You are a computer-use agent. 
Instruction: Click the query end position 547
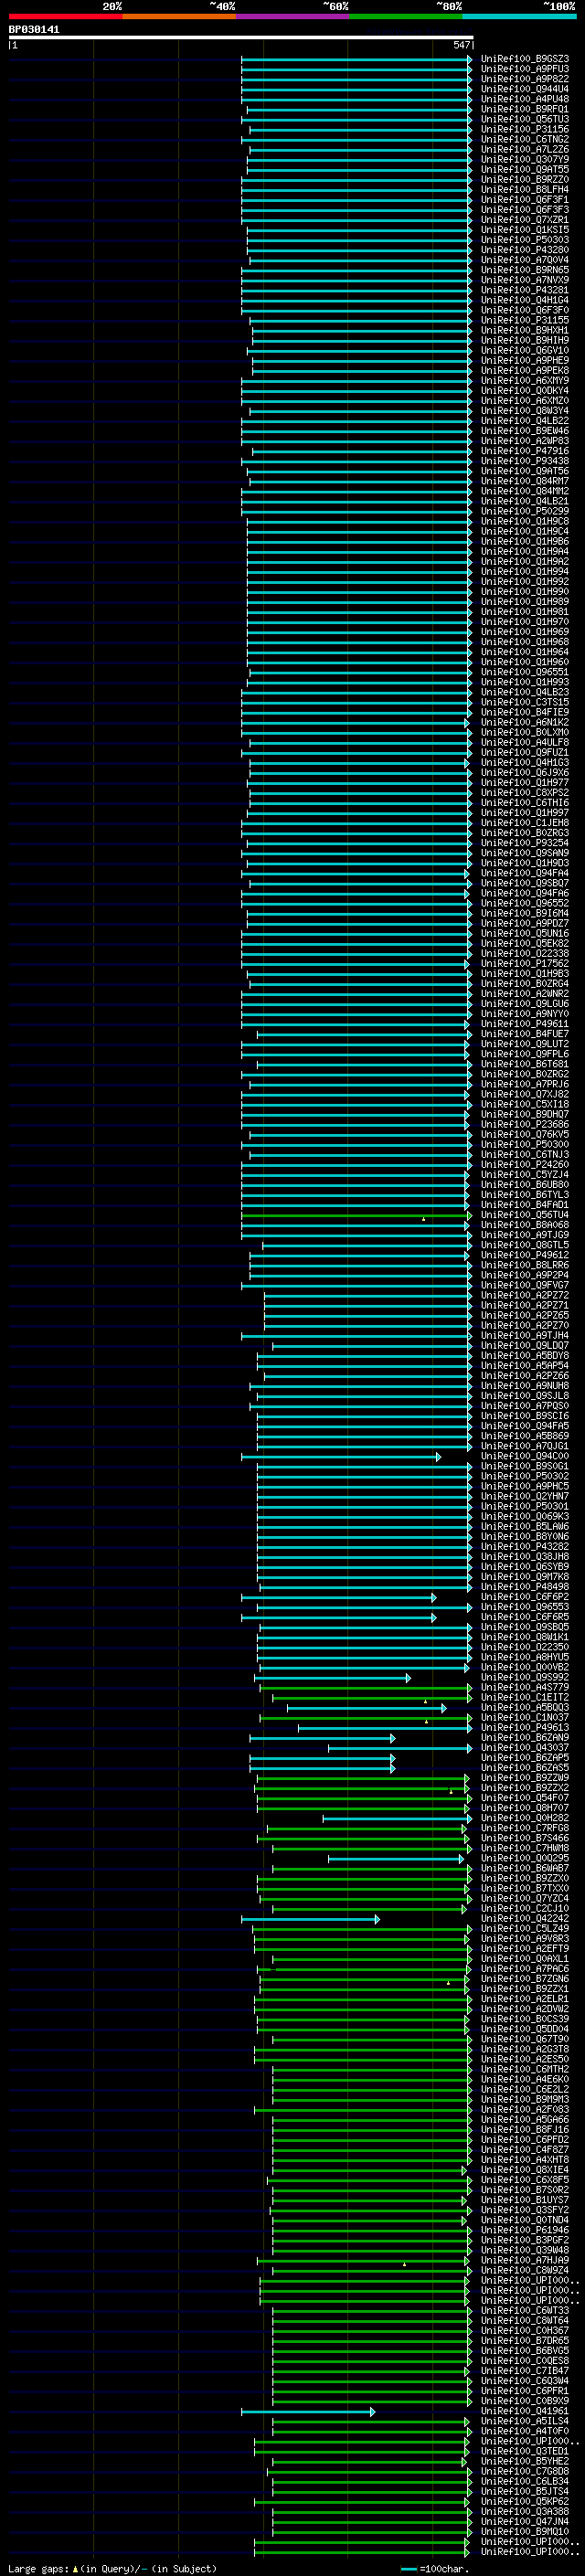[461, 45]
